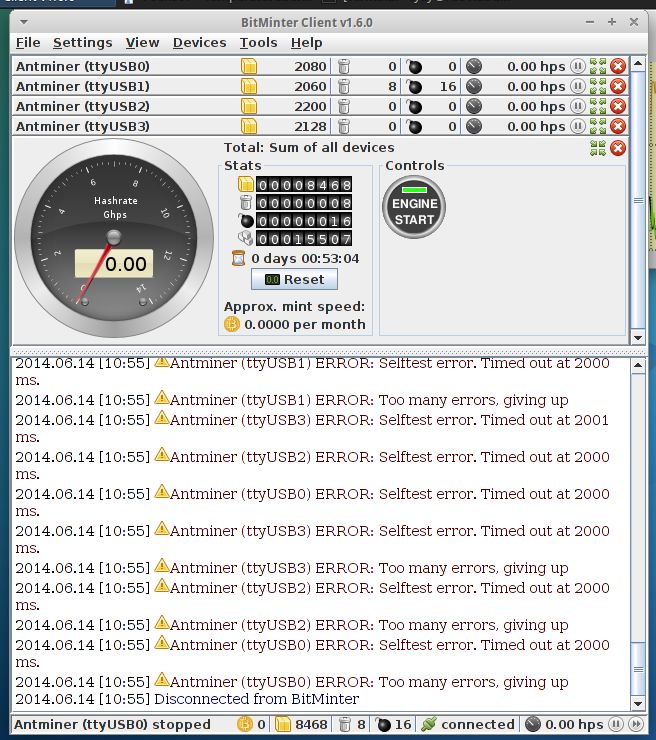Pause the Antminer (ttyUSB3) device
The image size is (656, 740).
[577, 126]
